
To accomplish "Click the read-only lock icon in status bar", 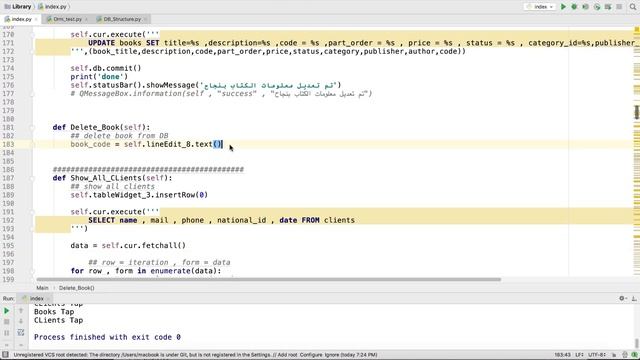I will click(x=613, y=355).
